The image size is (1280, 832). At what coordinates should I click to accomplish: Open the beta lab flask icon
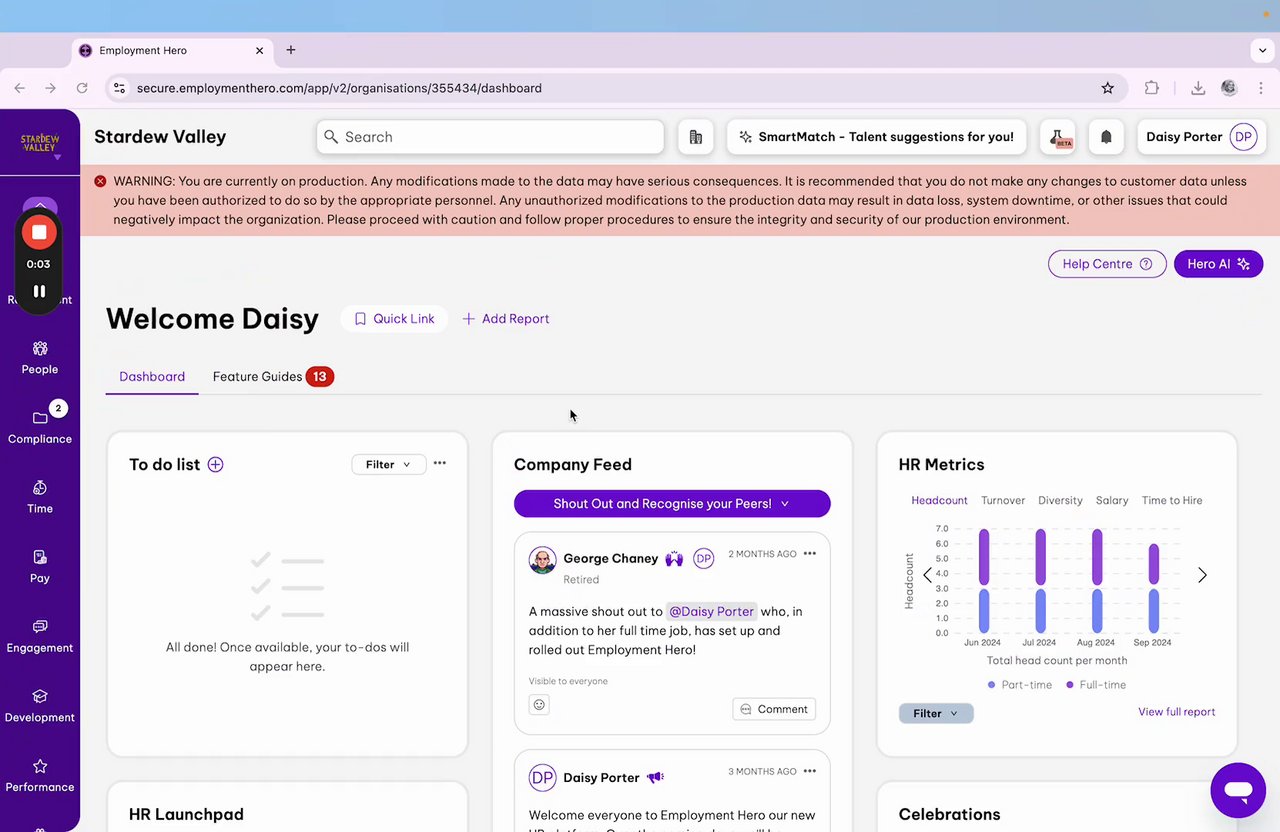coord(1058,137)
